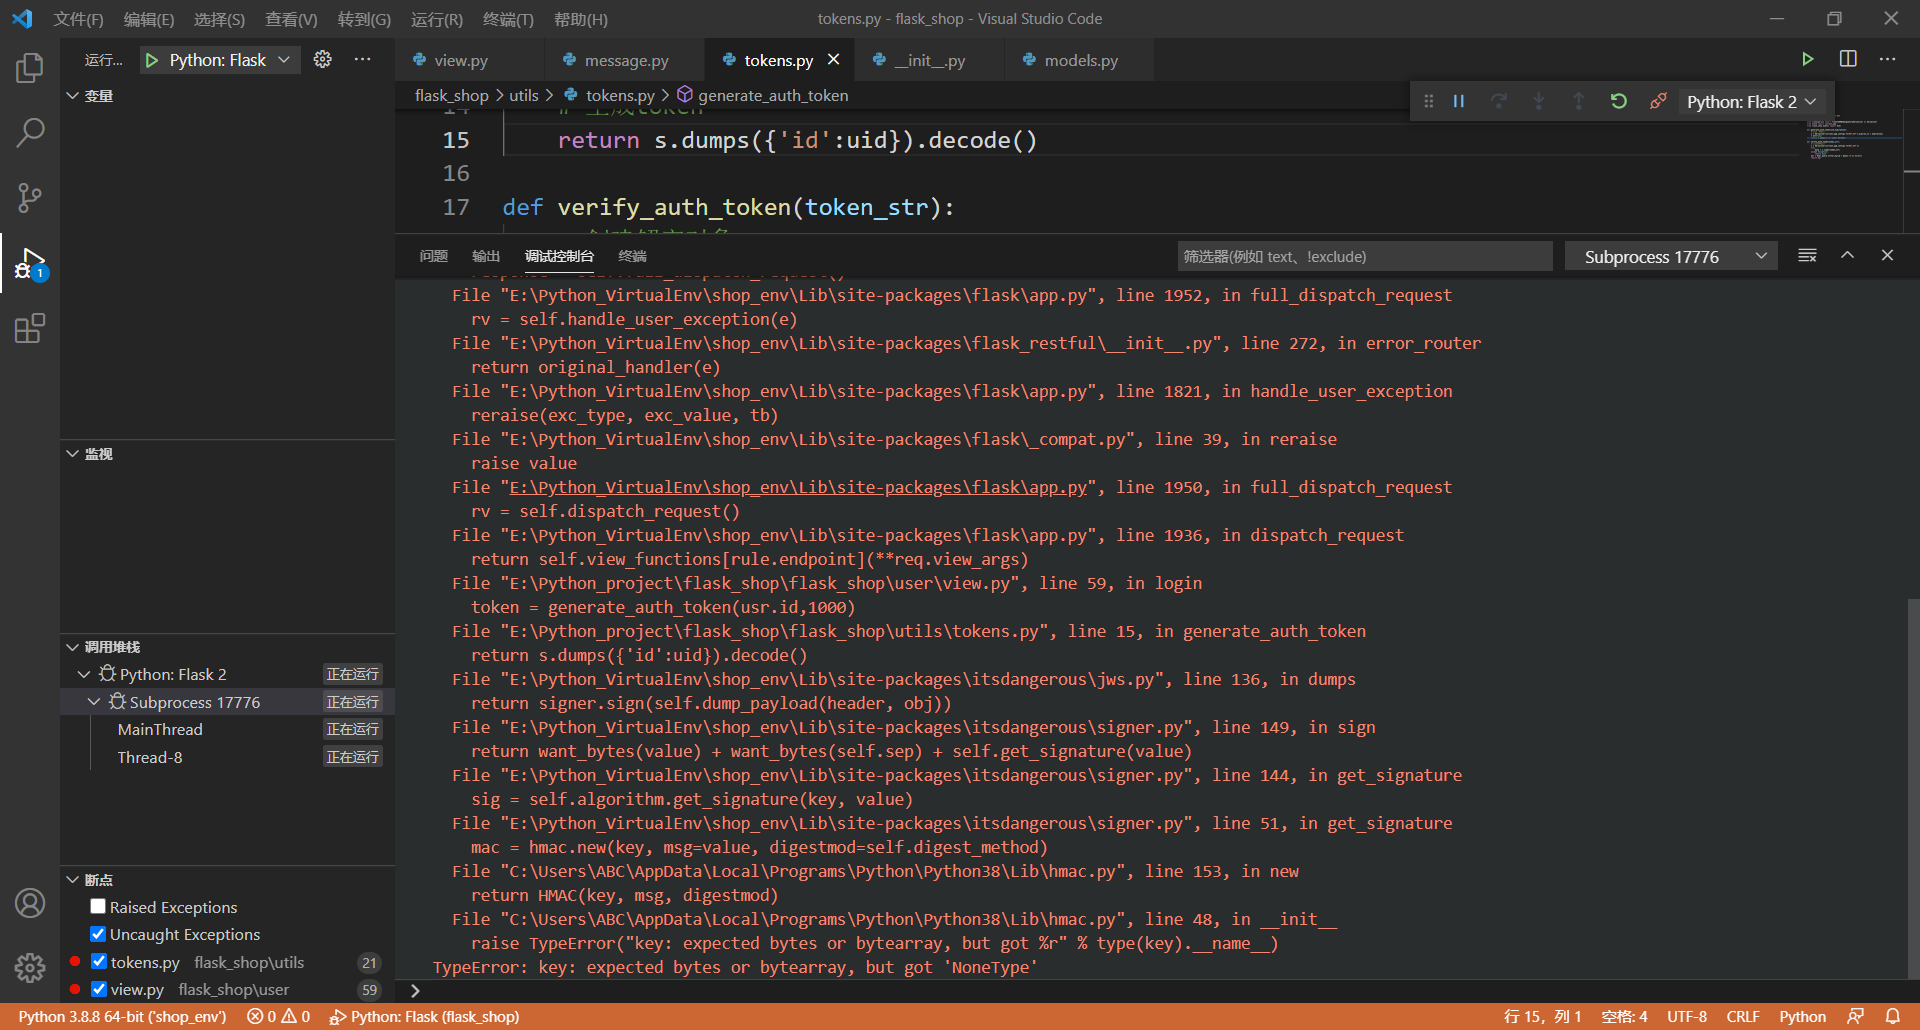Viewport: 1920px width, 1030px height.
Task: Switch to the 输出 (Output) panel tab
Action: point(486,256)
